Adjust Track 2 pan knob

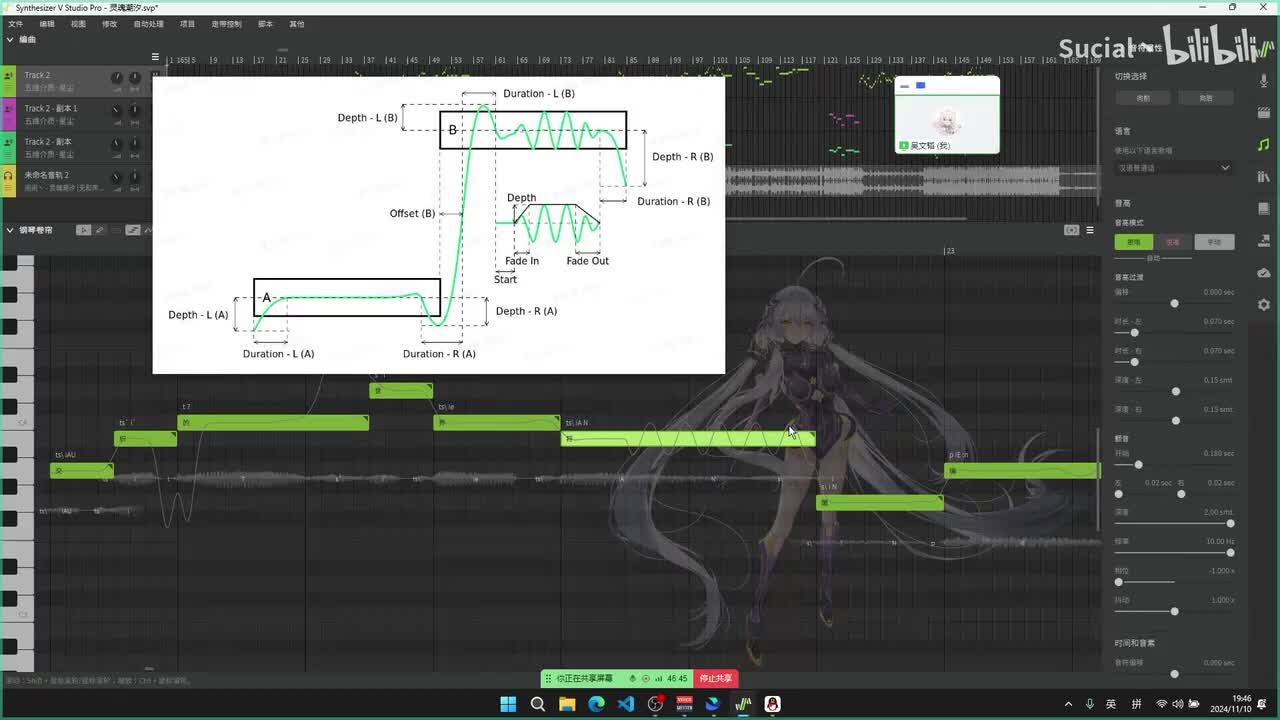(x=134, y=78)
